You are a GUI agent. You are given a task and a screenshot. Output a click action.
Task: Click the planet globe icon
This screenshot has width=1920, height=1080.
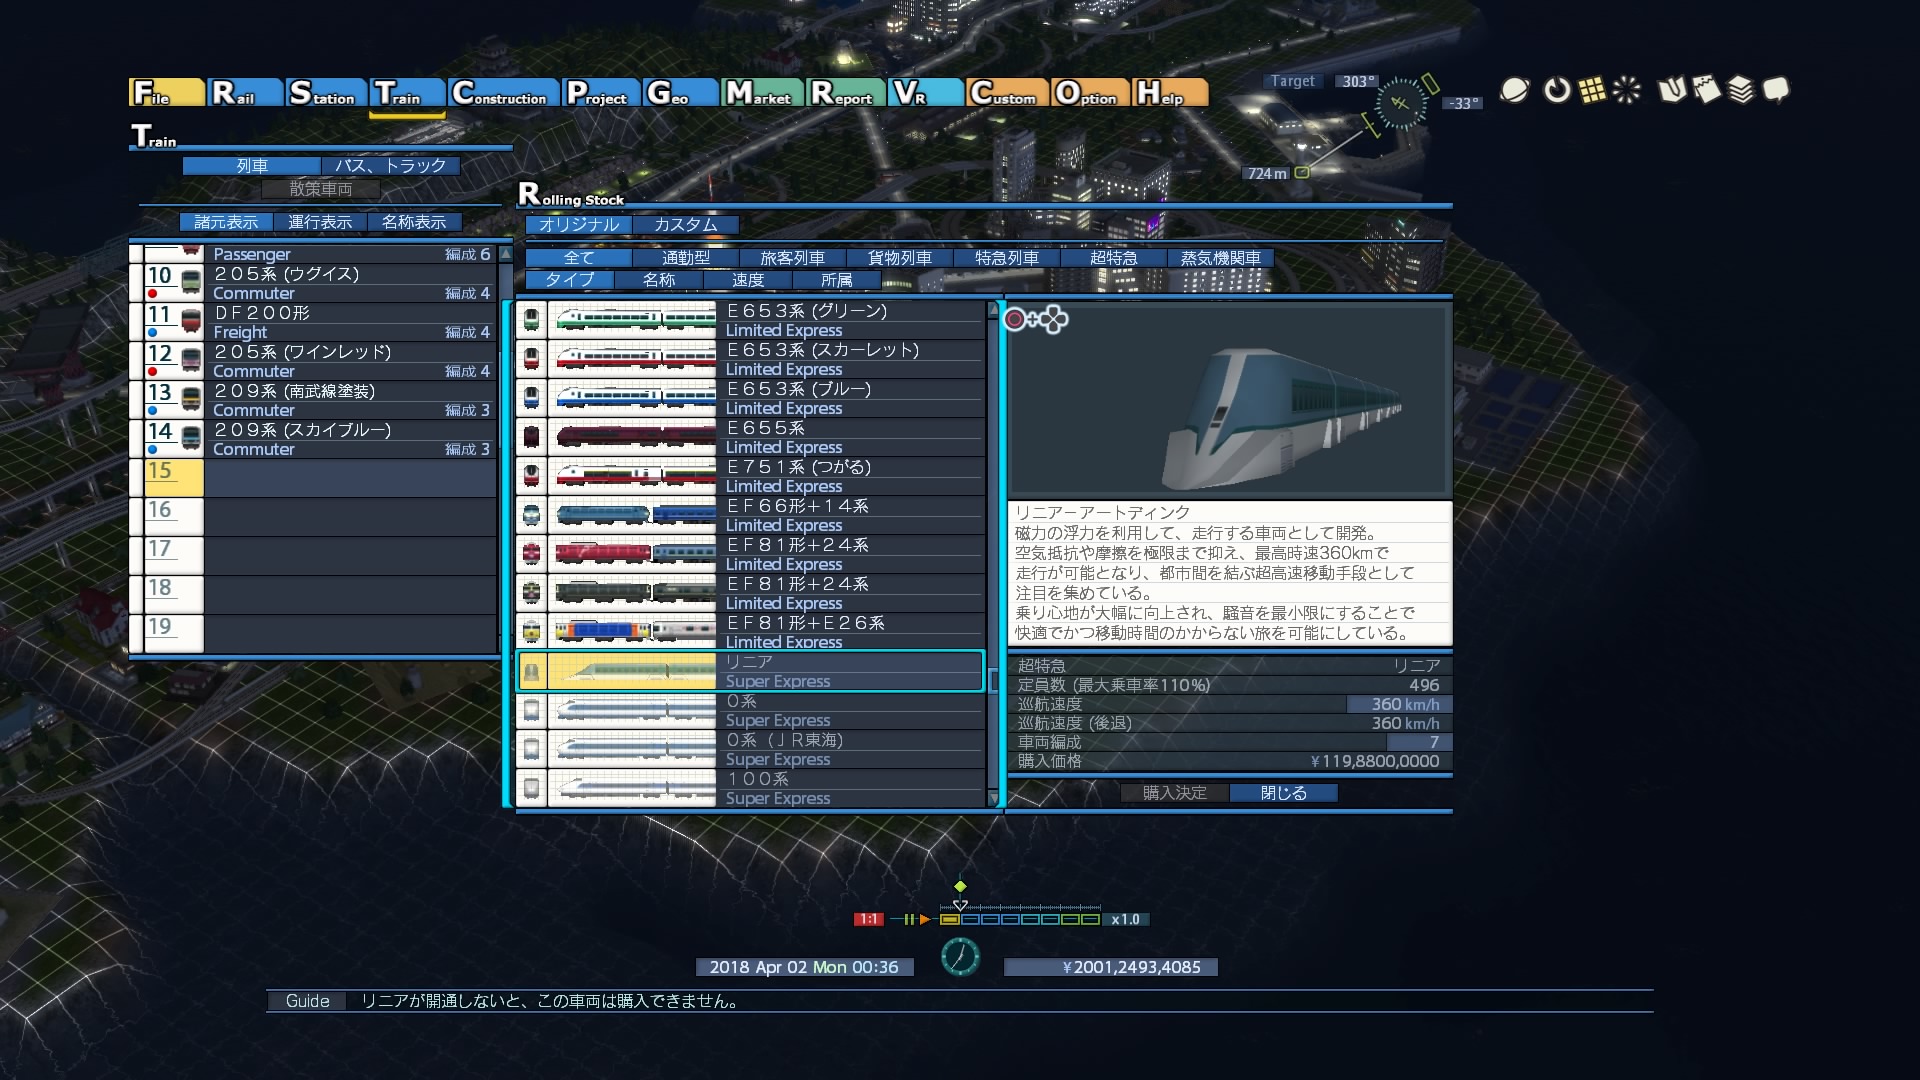[x=1514, y=91]
